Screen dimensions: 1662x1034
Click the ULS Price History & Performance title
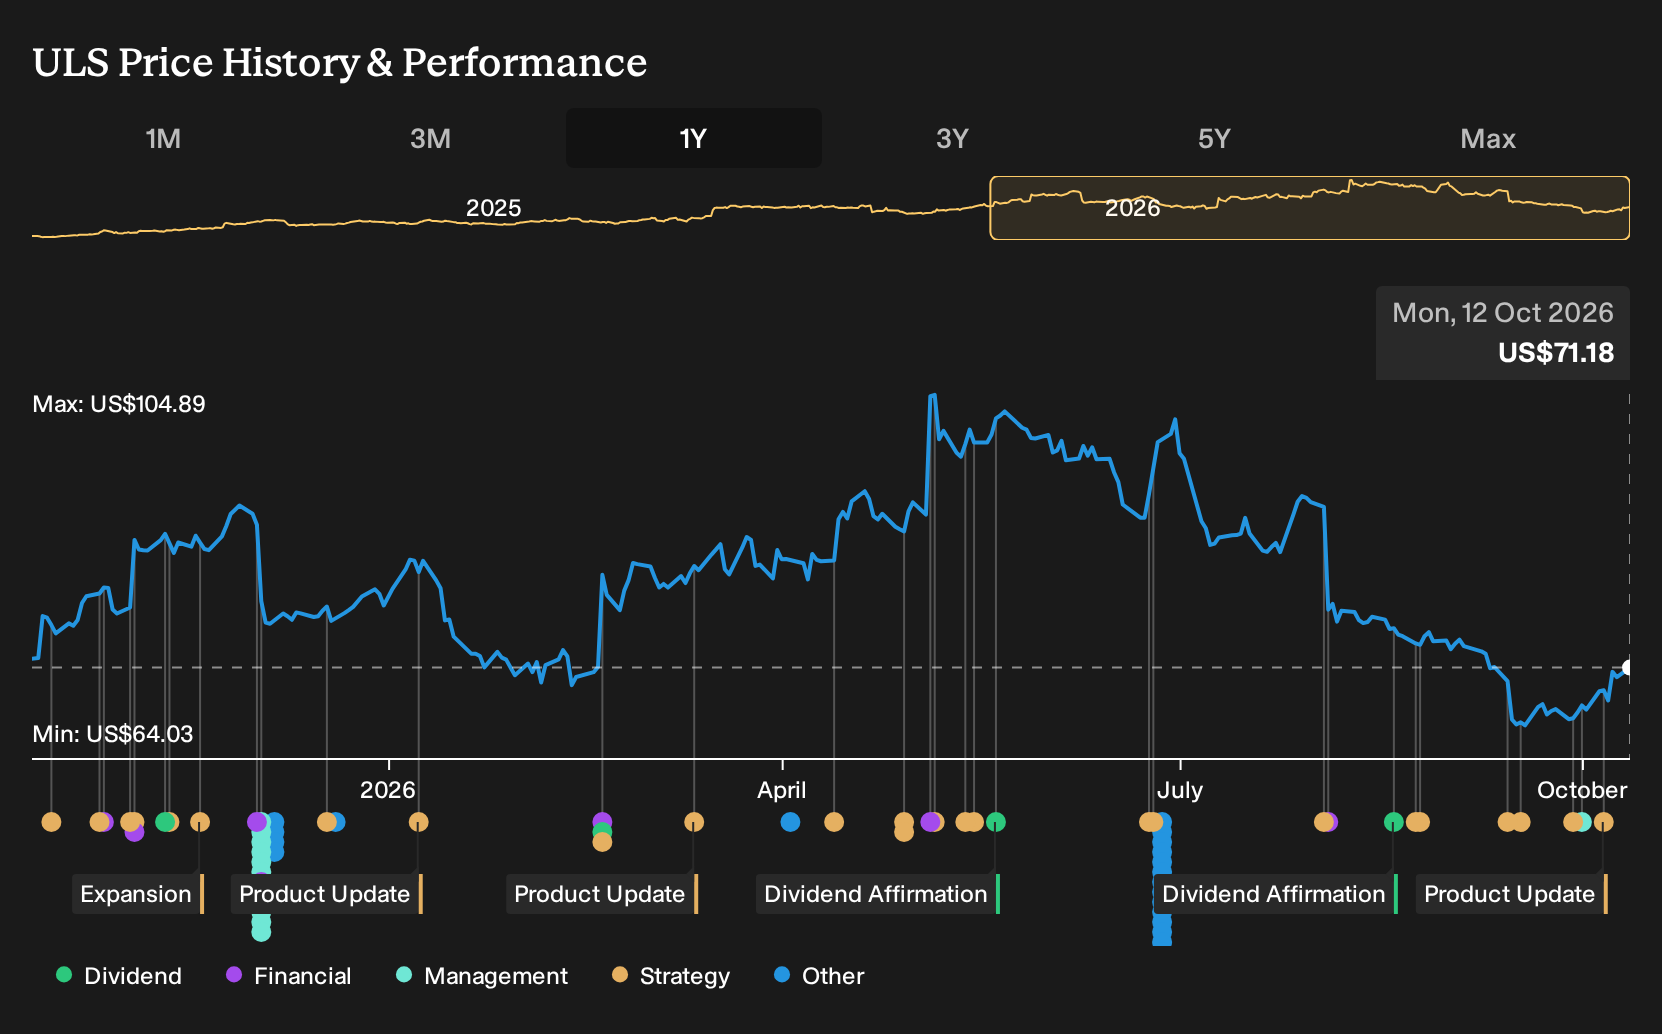point(340,62)
